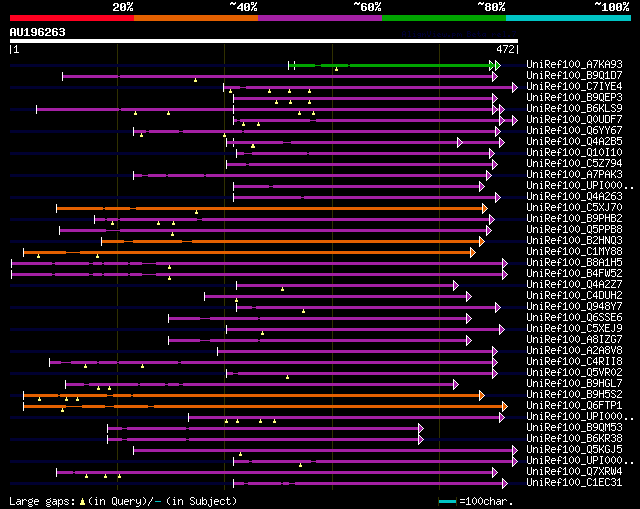Click the green ~80% legend segment
640x509 pixels.
(x=444, y=18)
